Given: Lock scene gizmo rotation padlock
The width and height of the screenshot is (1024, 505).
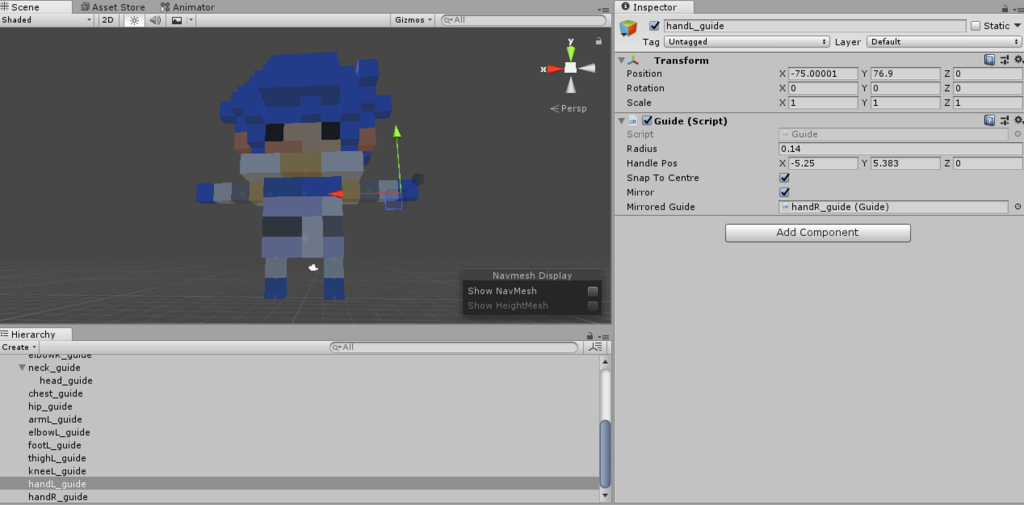Looking at the screenshot, I should [598, 41].
